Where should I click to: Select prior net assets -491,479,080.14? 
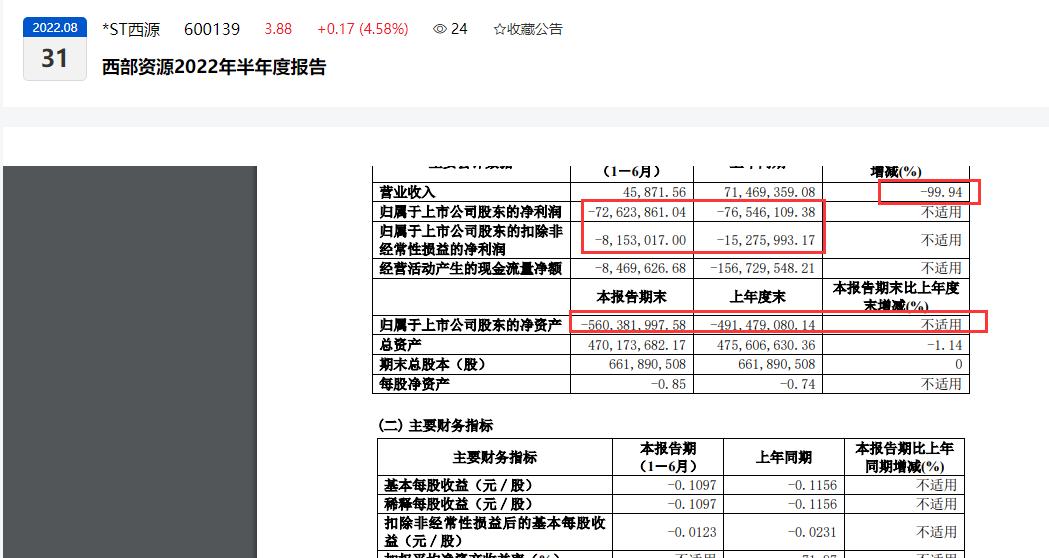point(762,325)
